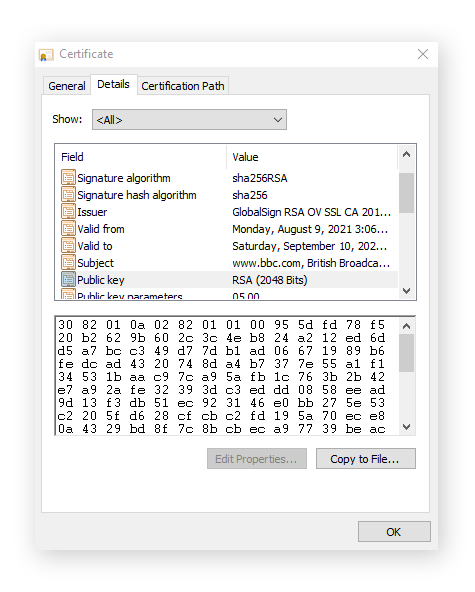Click the hex row starting with 34 53
Viewport: 475px width, 592px height.
[221, 377]
